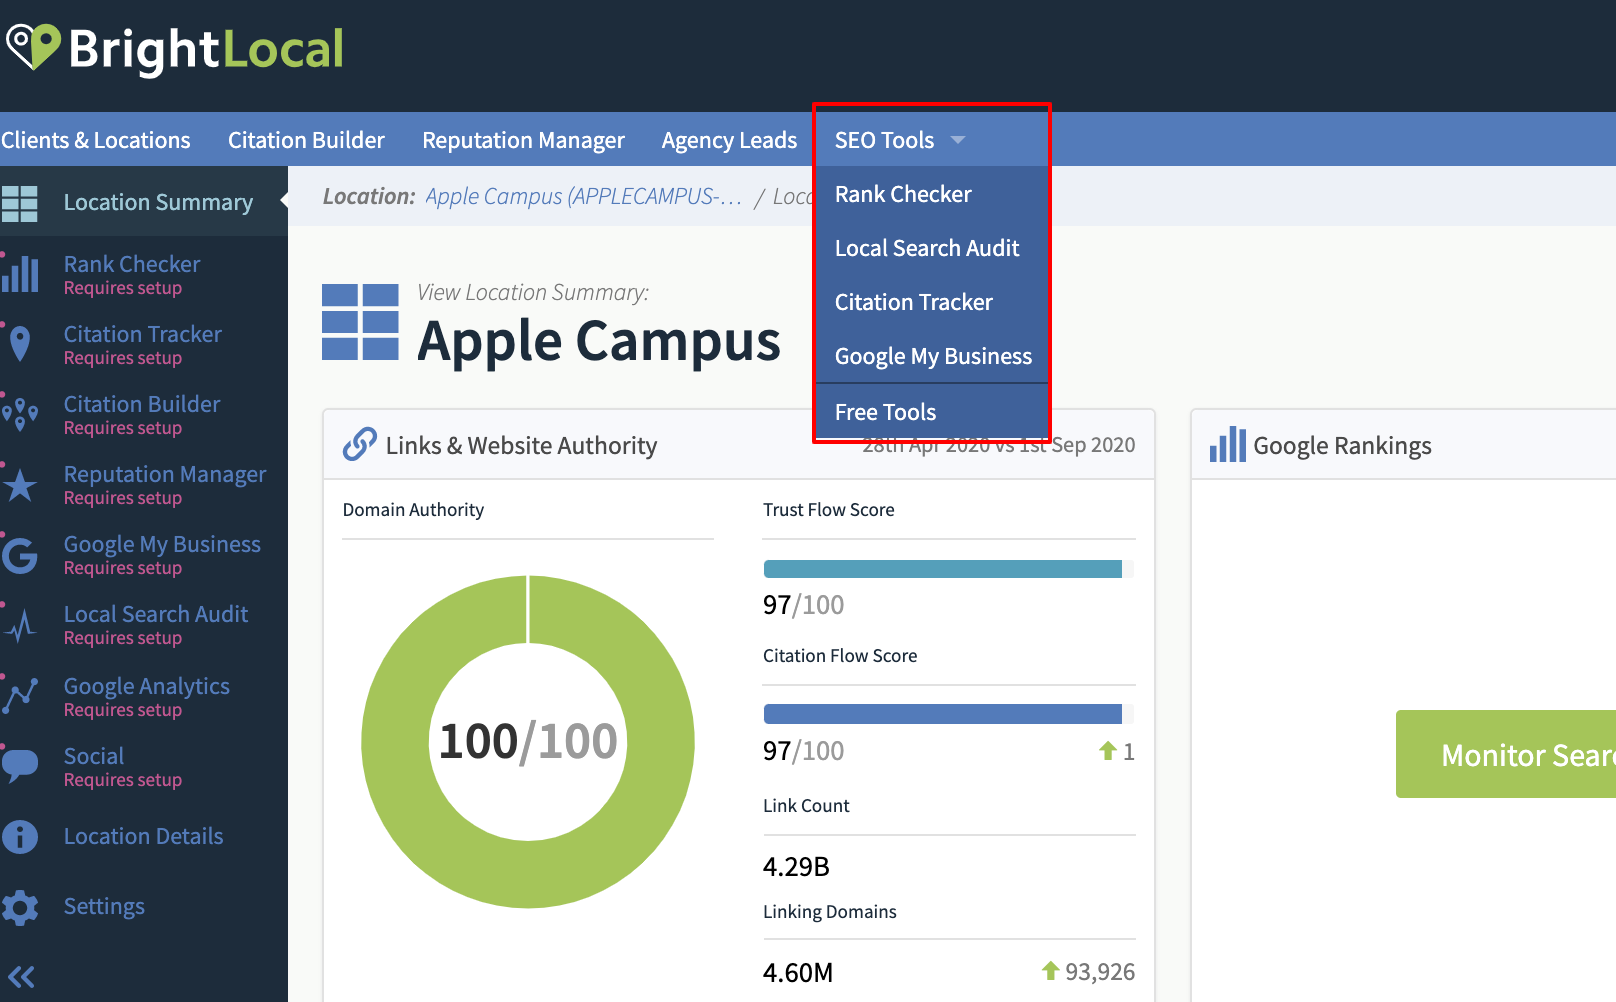The width and height of the screenshot is (1616, 1002).
Task: Click the Citation Tracker pin sidebar icon
Action: [19, 344]
